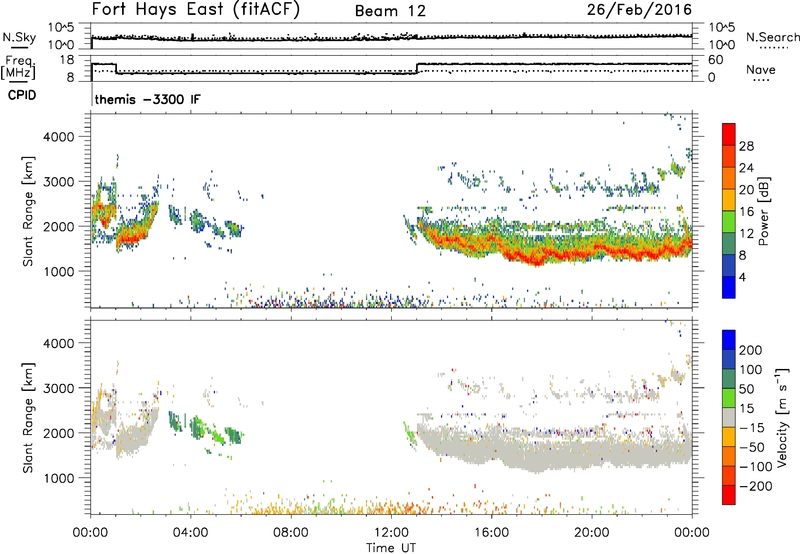Click the red bottom segment of Velocity colorbar
Screen dimensions: 800x554
(x=729, y=495)
